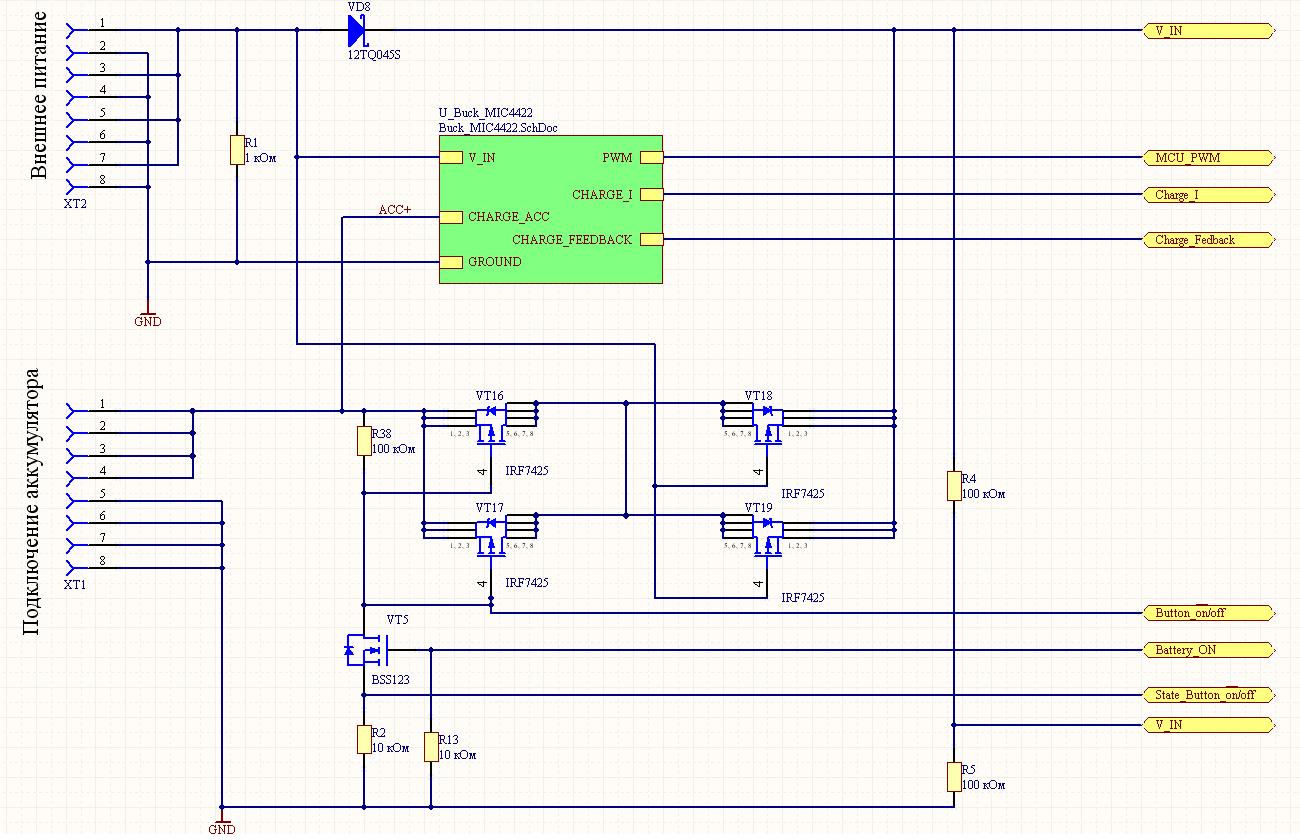Click the '100 кОм' value of R5

(x=983, y=784)
